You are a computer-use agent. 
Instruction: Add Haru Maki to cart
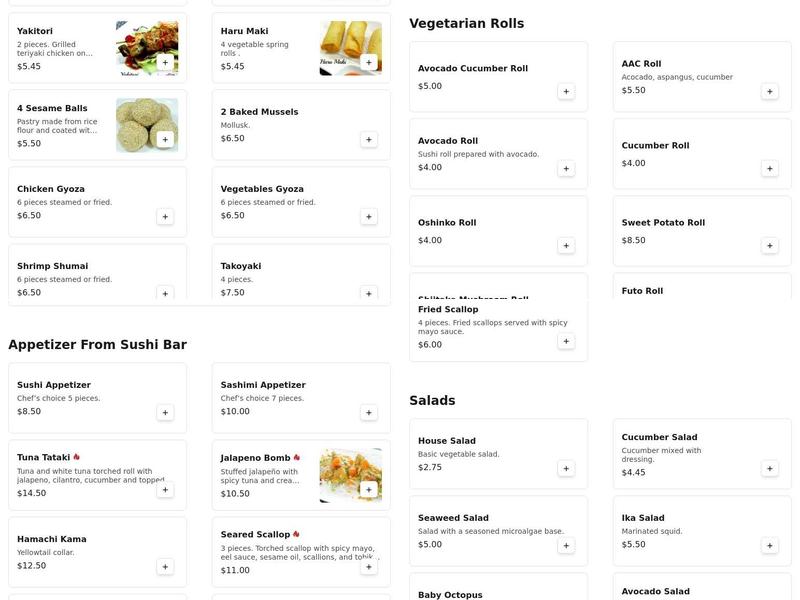369,62
